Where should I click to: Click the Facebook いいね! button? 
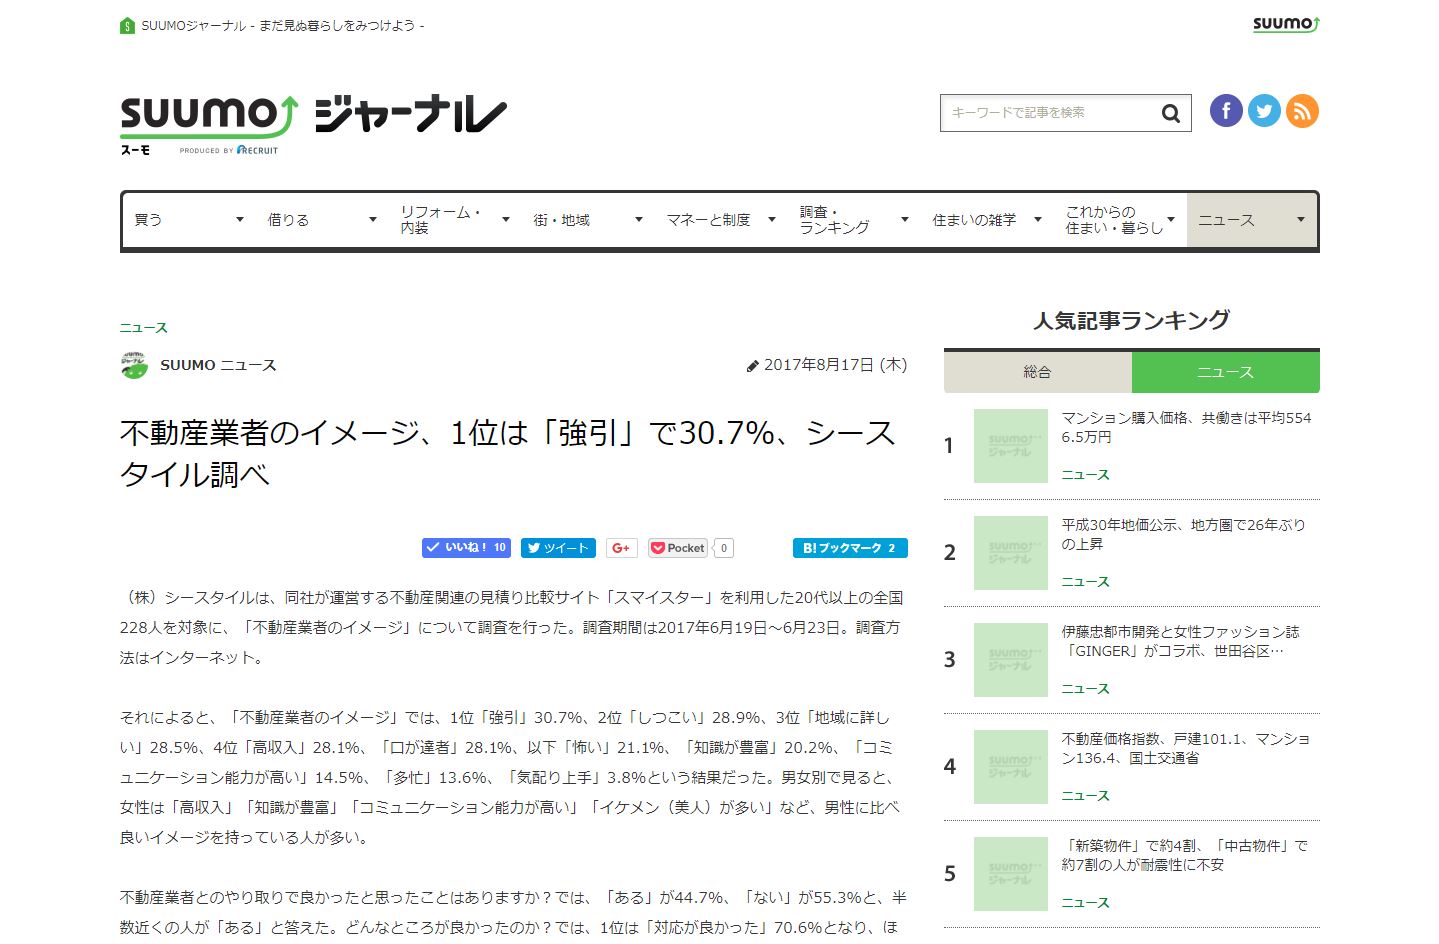point(466,548)
